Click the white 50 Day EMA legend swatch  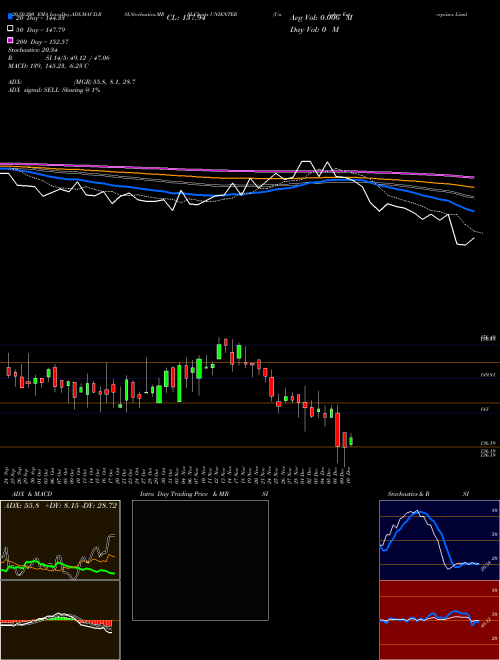10,29
